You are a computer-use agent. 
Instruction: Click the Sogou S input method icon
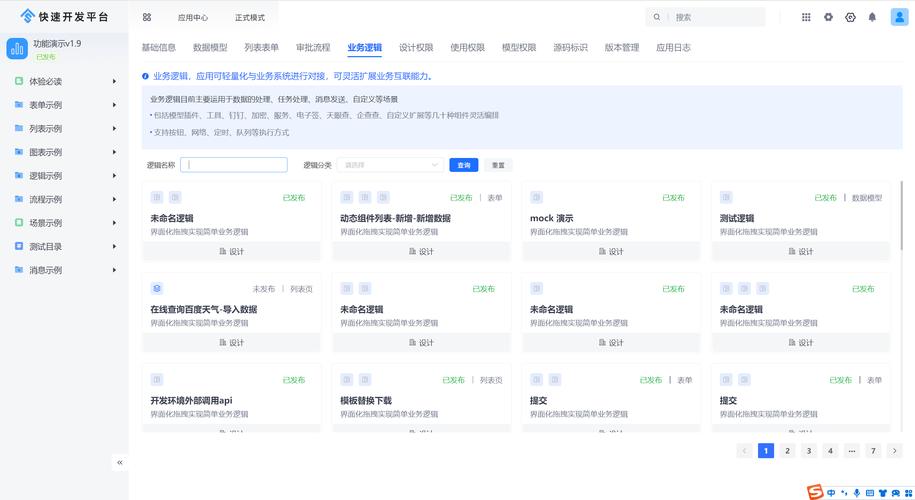click(815, 492)
